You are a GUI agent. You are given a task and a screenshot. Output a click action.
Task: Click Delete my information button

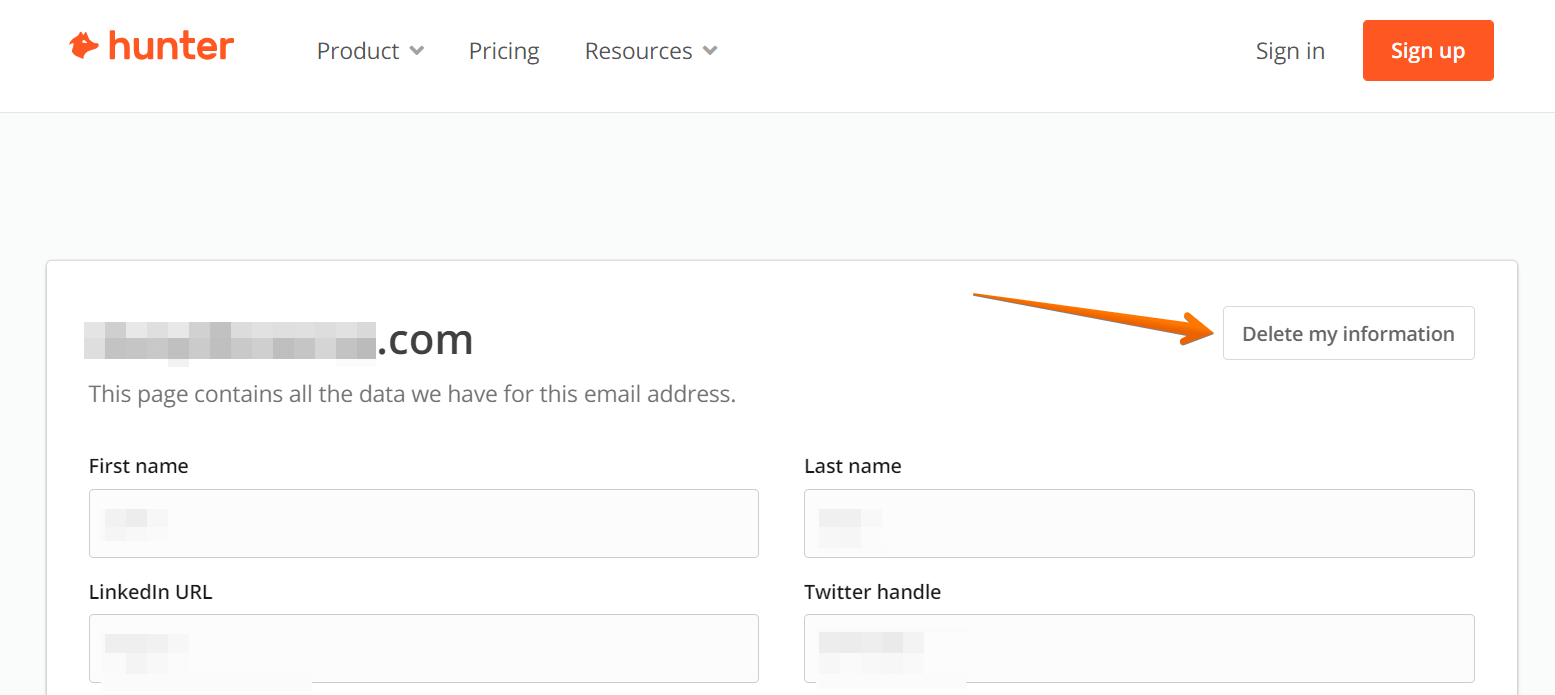coord(1348,333)
